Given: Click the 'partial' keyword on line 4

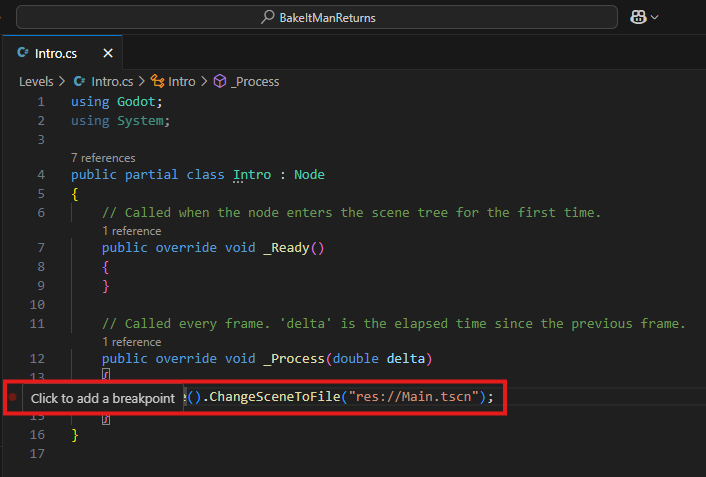Looking at the screenshot, I should tap(151, 175).
